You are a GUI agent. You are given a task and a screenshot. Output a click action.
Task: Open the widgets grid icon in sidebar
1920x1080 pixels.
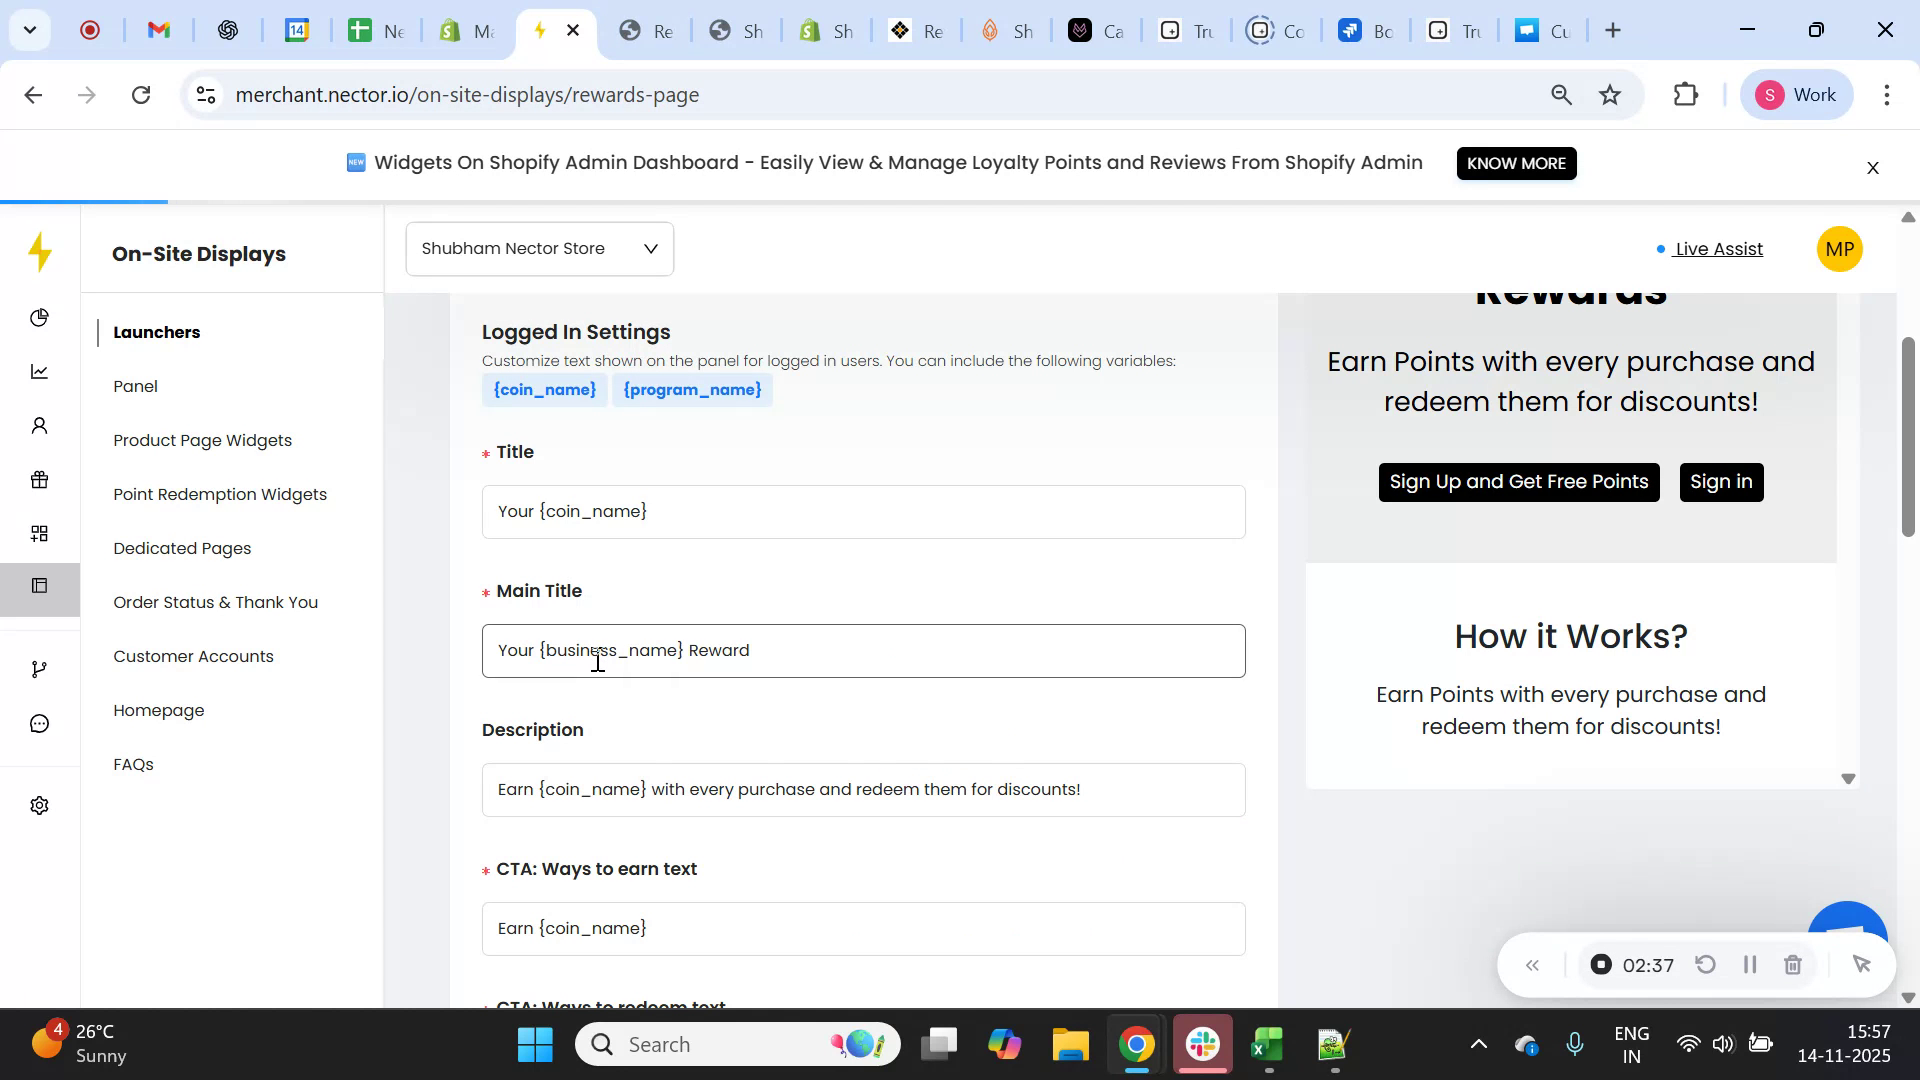coord(40,533)
